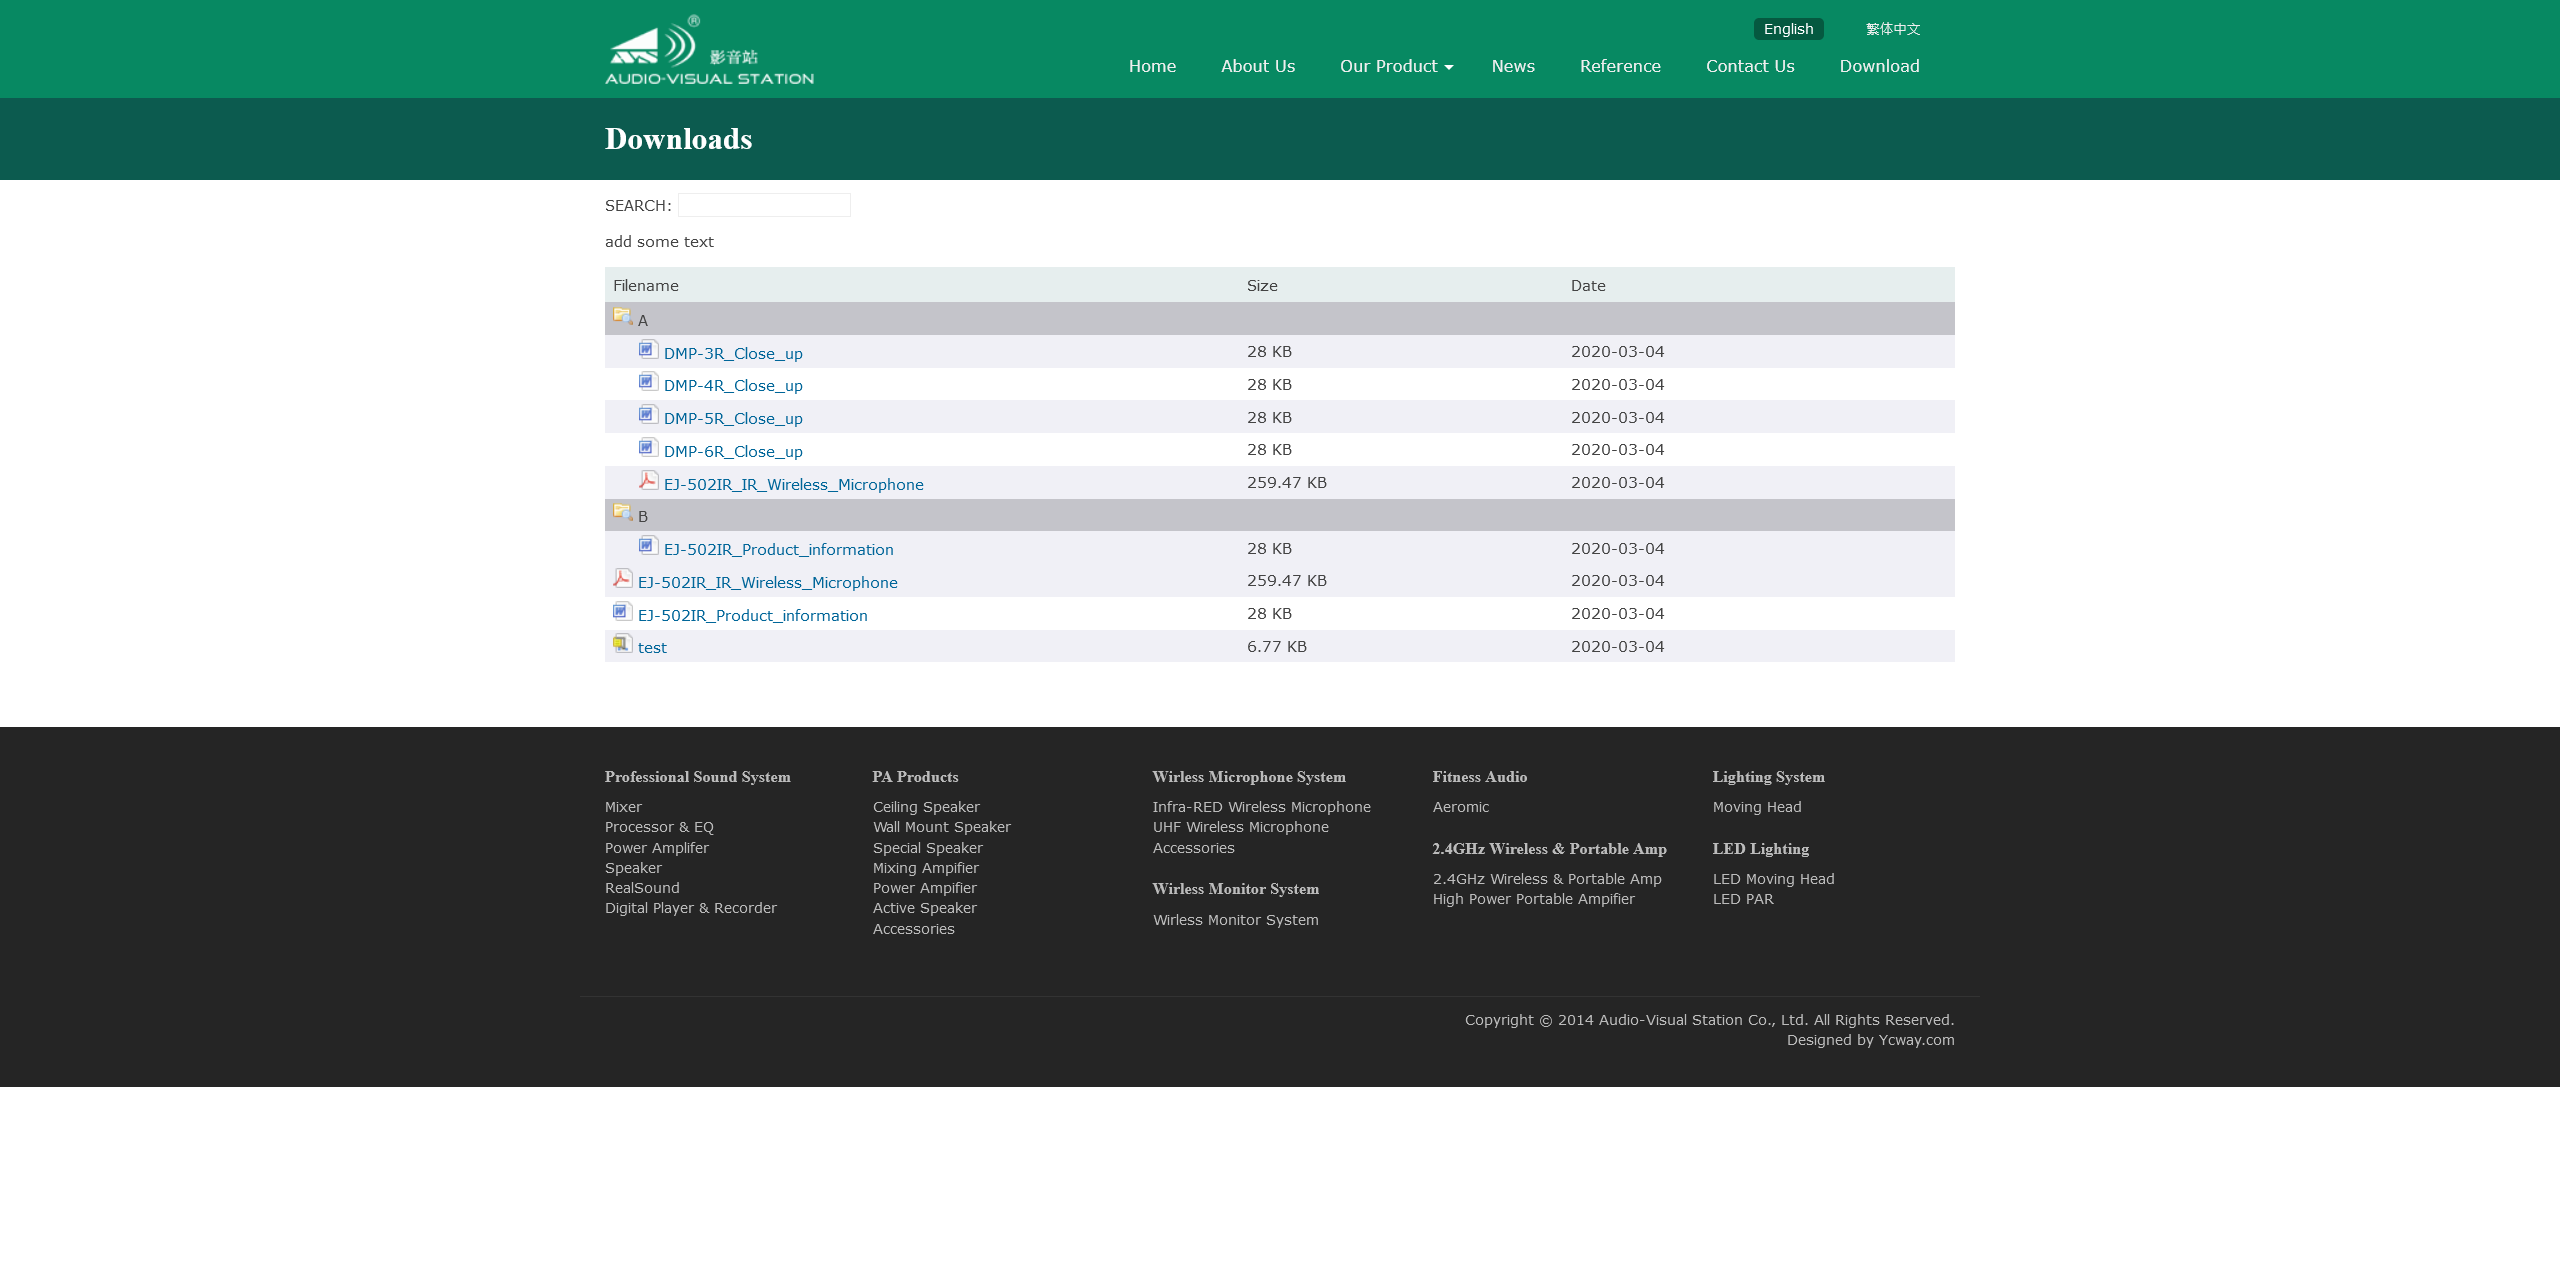2560x1273 pixels.
Task: Click PDF icon in the 259.47 KB row below folder B
Action: (x=622, y=578)
